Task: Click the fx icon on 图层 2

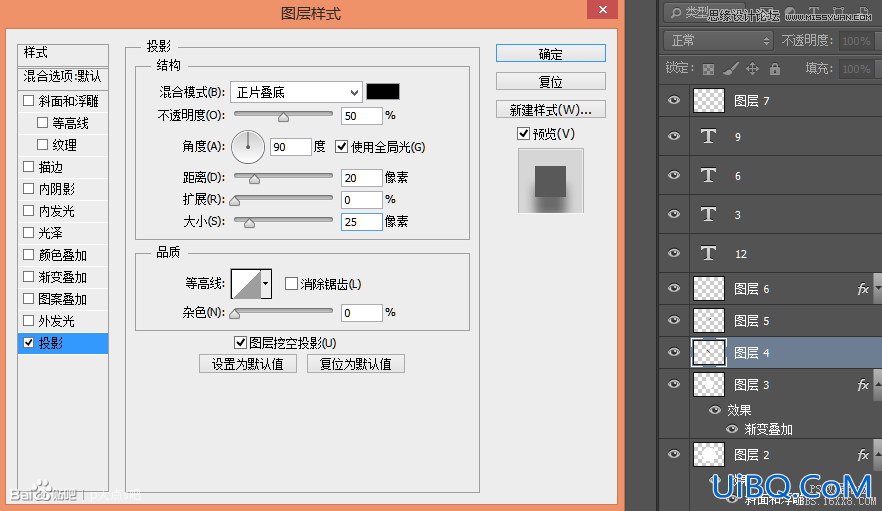Action: tap(863, 455)
